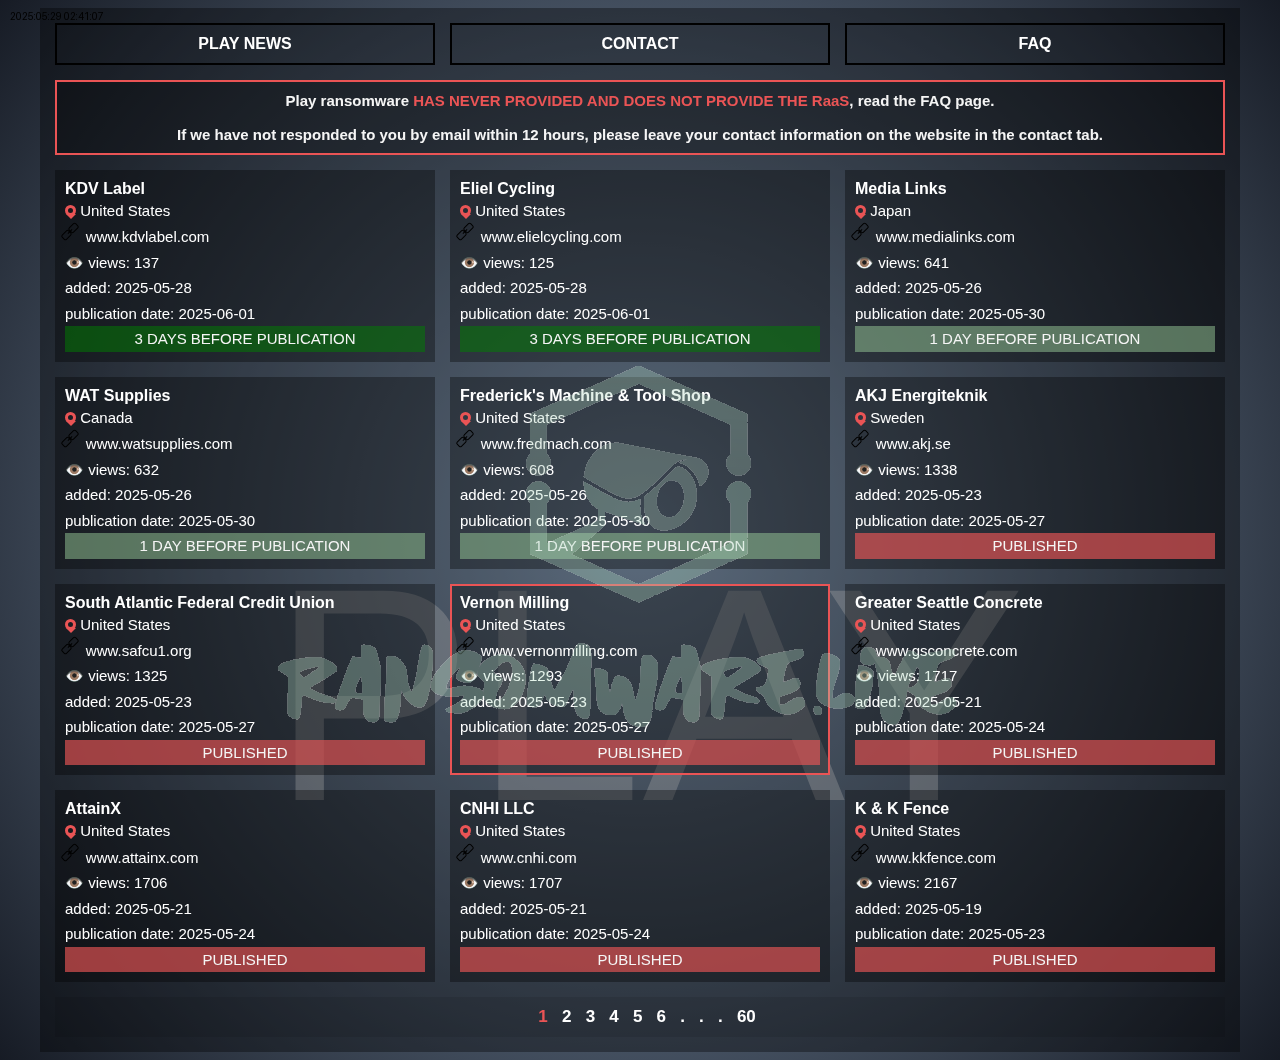Click location pin icon in Eliel Cycling card
The width and height of the screenshot is (1280, 1060).
(x=466, y=212)
